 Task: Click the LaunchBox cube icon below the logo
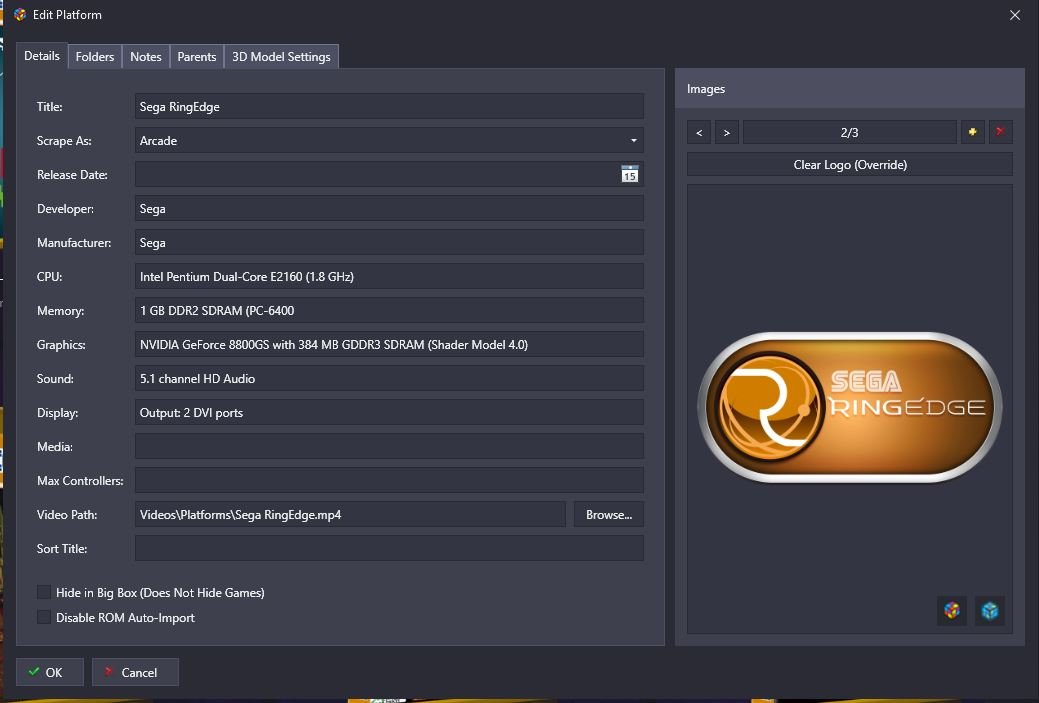point(952,610)
